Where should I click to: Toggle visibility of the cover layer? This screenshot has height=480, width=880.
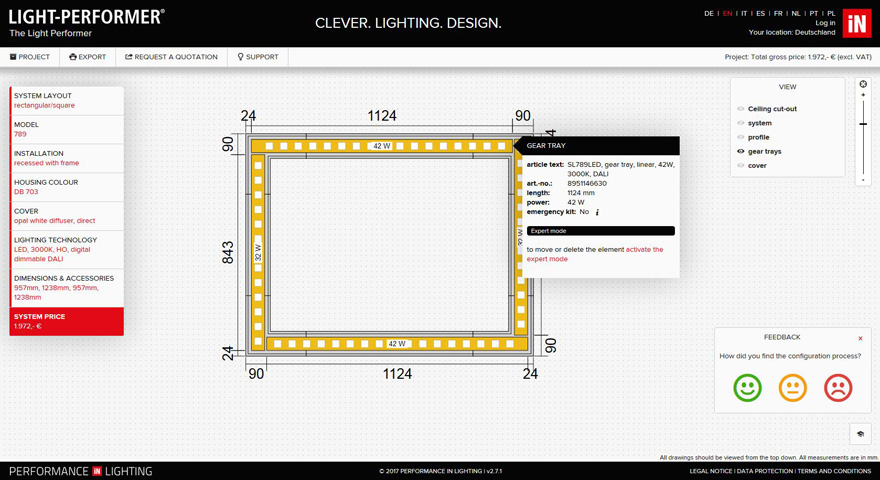(741, 166)
